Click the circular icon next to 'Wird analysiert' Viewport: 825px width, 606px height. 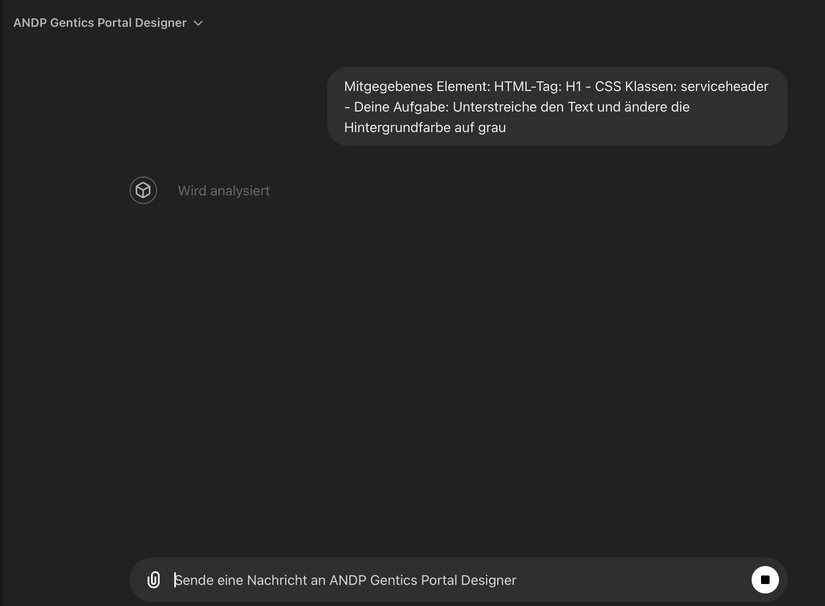(x=143, y=190)
